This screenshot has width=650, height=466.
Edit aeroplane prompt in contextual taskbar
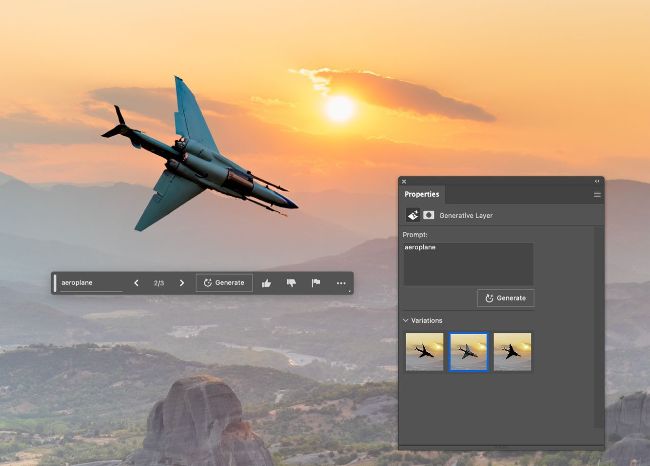(91, 283)
